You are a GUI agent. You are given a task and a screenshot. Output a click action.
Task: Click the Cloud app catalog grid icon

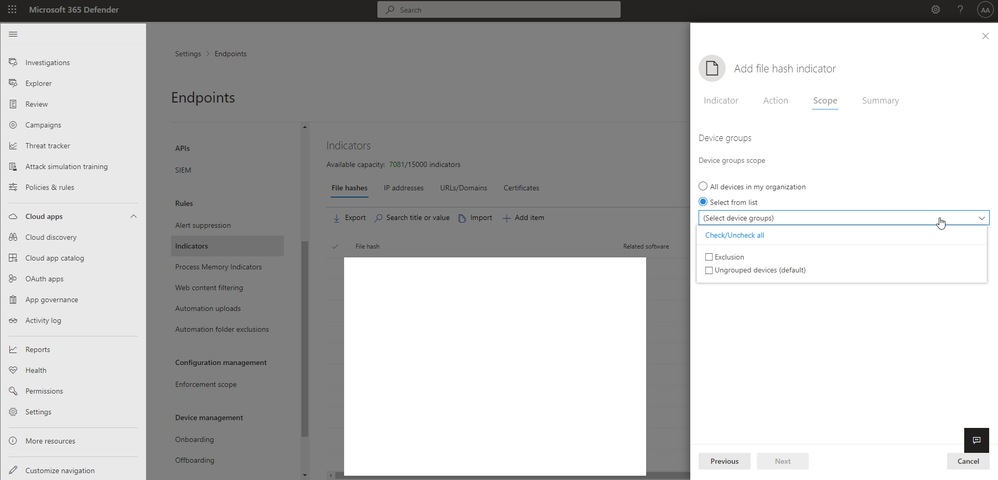click(13, 258)
